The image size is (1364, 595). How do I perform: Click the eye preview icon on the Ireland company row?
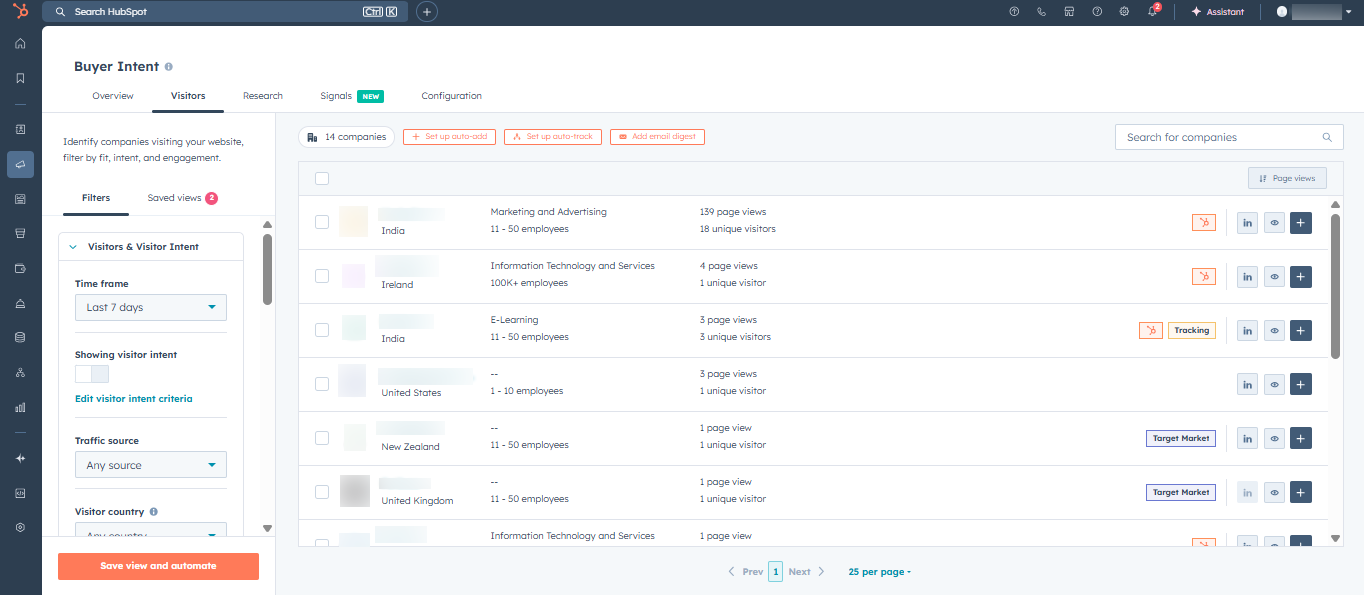click(x=1274, y=276)
